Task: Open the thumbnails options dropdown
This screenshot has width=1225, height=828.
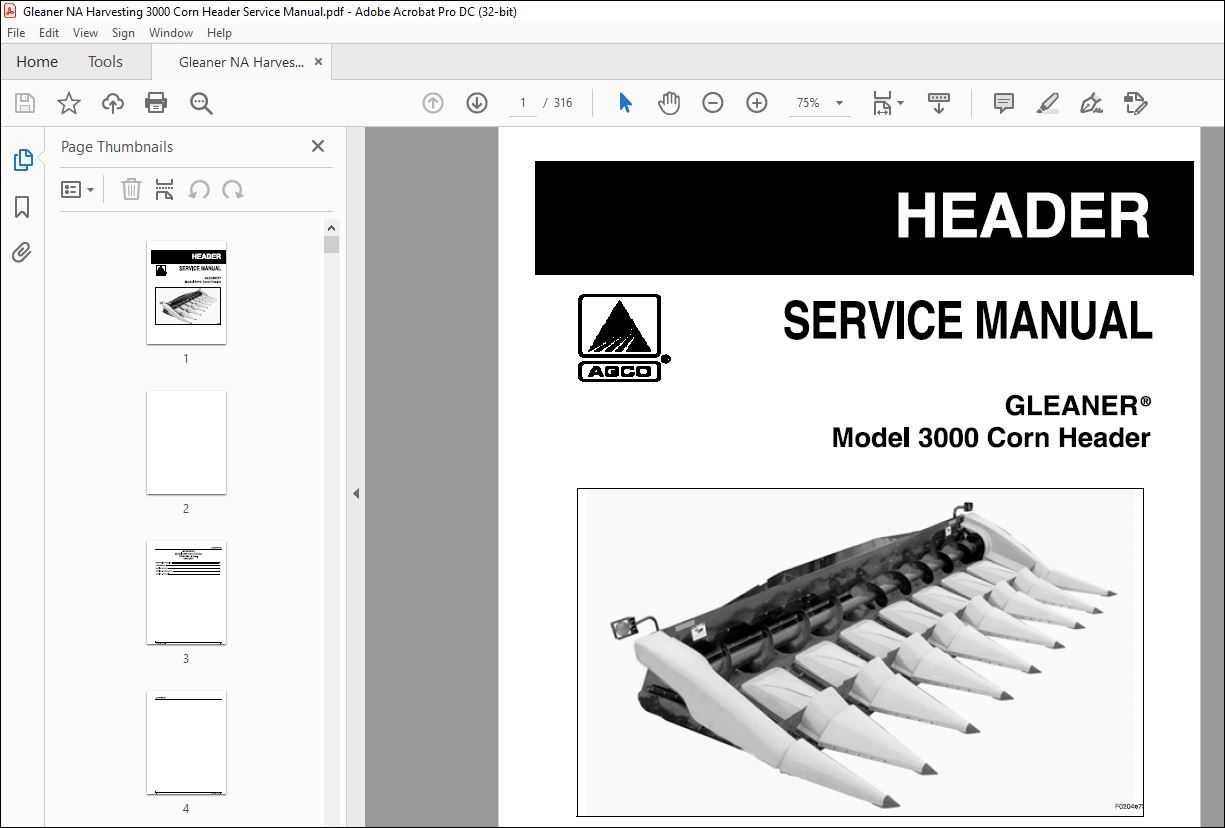Action: (x=78, y=190)
